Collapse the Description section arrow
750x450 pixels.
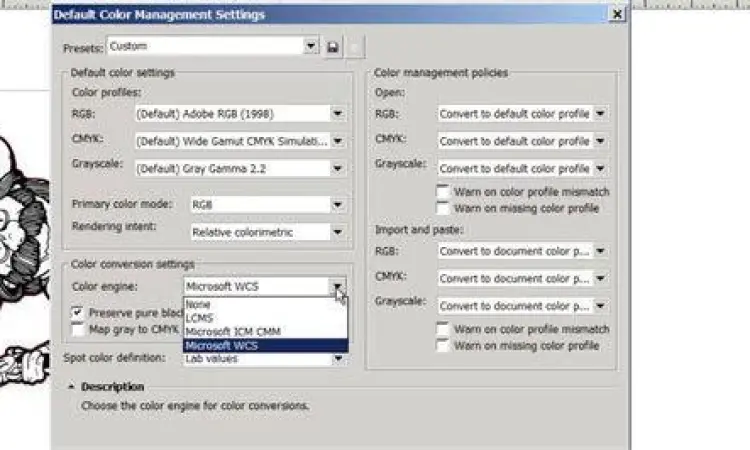(71, 387)
